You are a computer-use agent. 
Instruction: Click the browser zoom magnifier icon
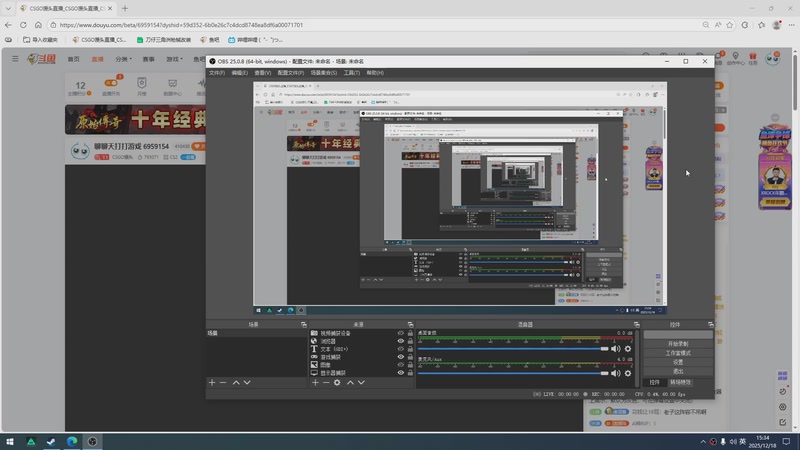[x=706, y=24]
